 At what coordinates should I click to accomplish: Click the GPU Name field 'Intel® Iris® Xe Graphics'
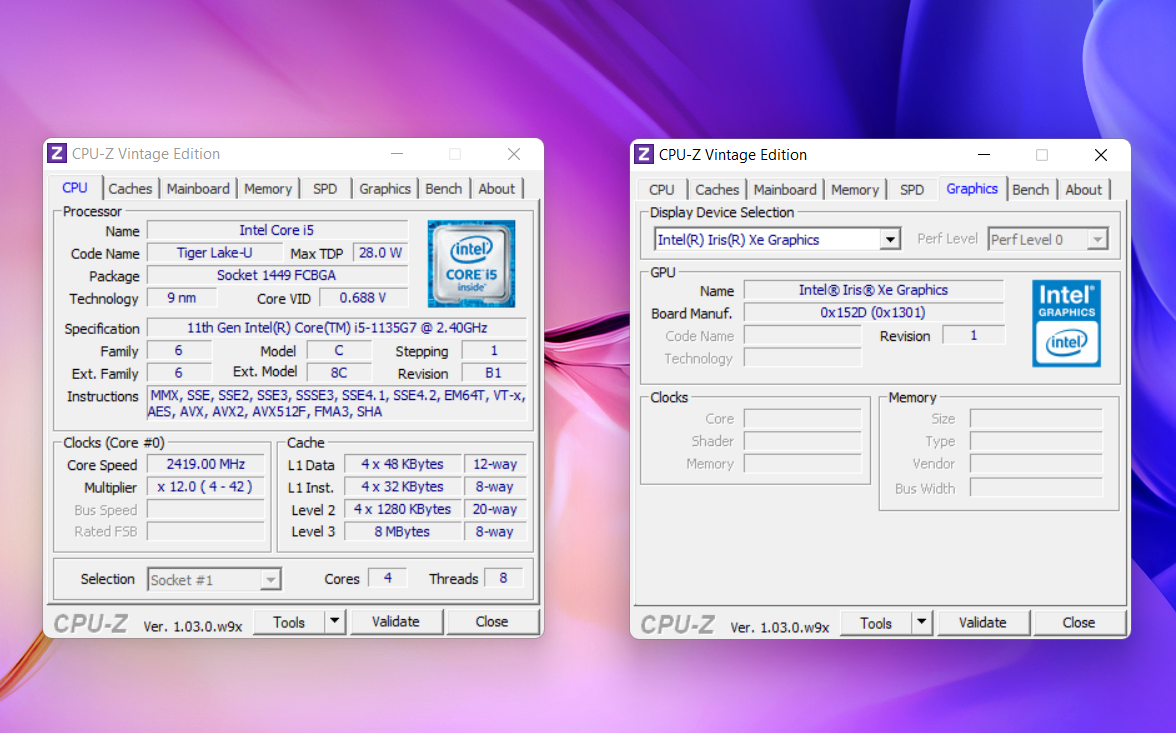pos(874,290)
